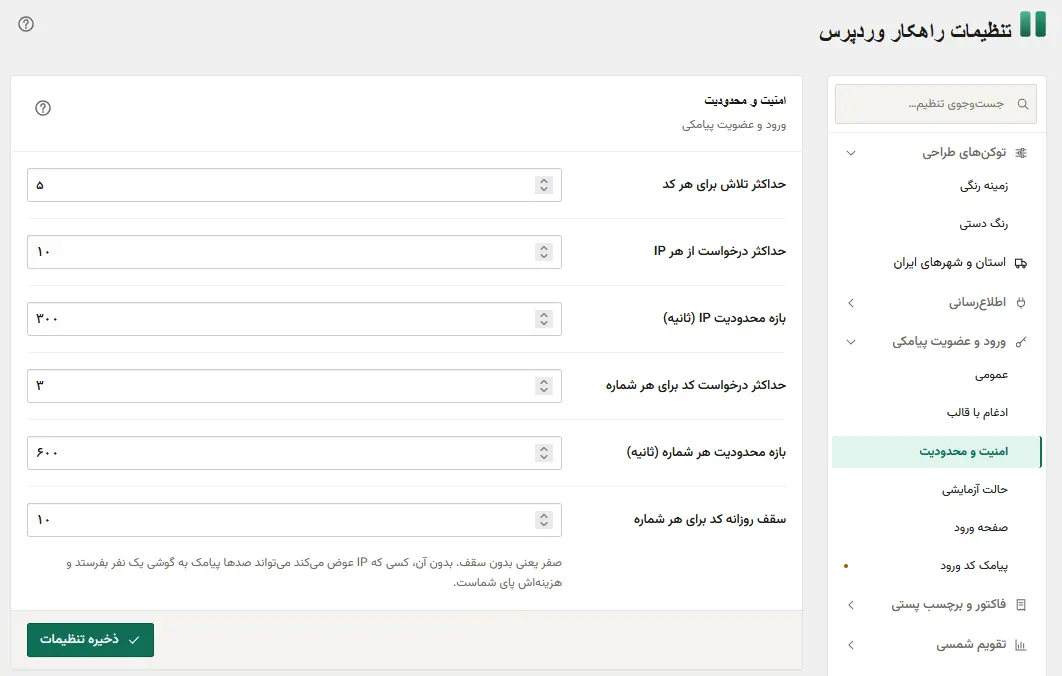
Task: Click the تقویم شمسی group label
Action: (x=971, y=646)
